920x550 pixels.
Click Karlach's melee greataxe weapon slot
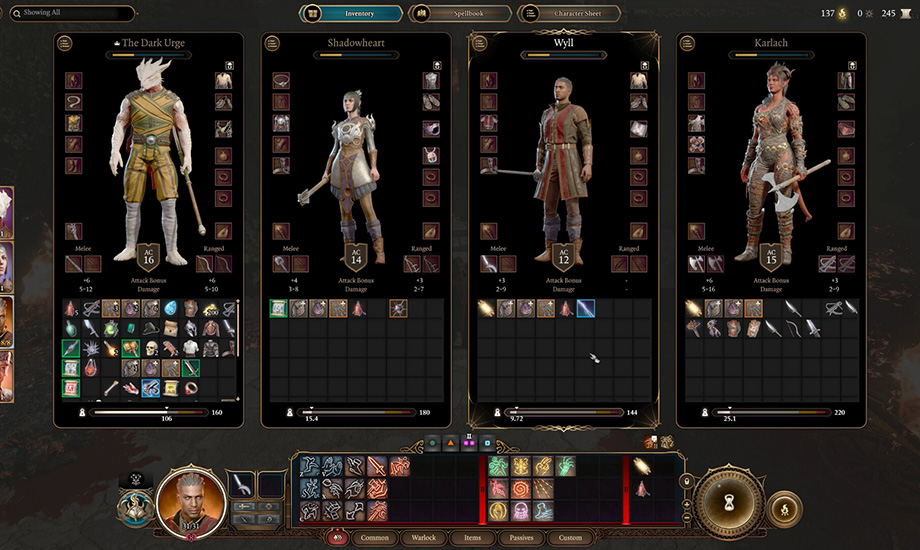click(x=696, y=264)
